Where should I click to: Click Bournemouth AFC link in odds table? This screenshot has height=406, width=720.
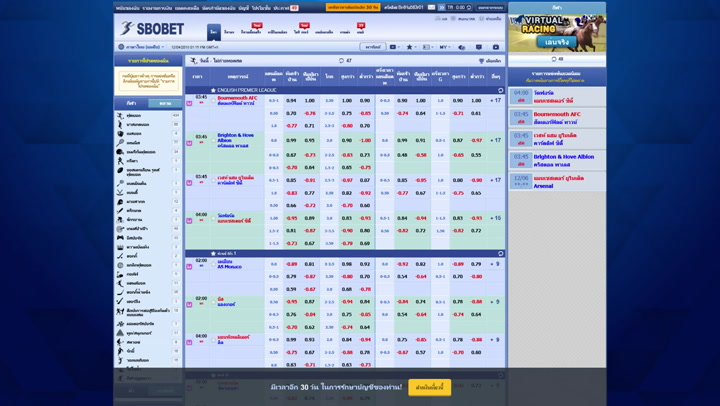click(x=237, y=98)
